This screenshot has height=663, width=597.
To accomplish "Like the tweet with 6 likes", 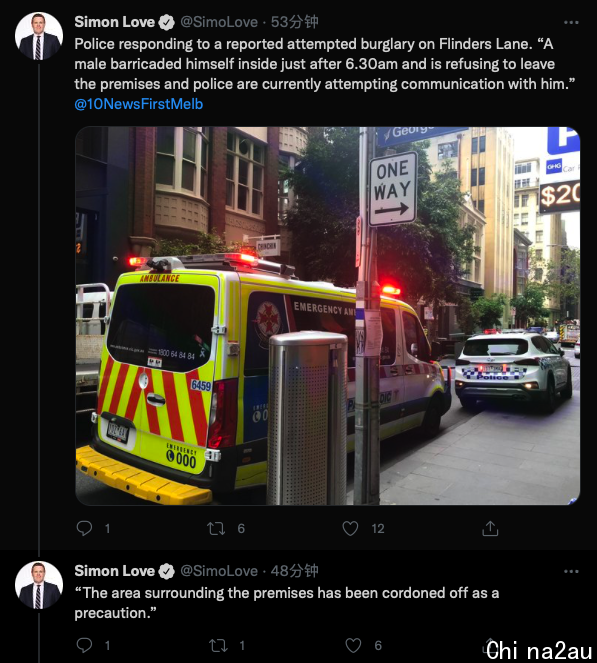I will (353, 645).
